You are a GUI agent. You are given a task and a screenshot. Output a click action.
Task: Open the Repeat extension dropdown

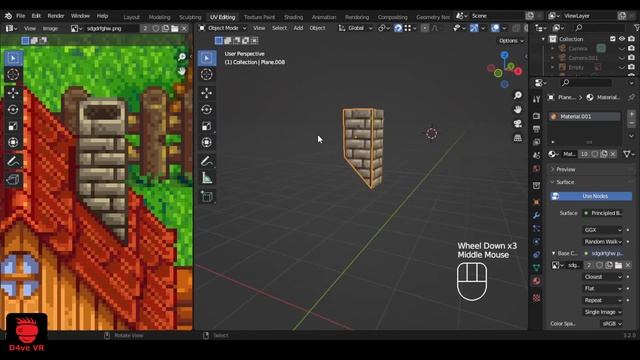(603, 300)
